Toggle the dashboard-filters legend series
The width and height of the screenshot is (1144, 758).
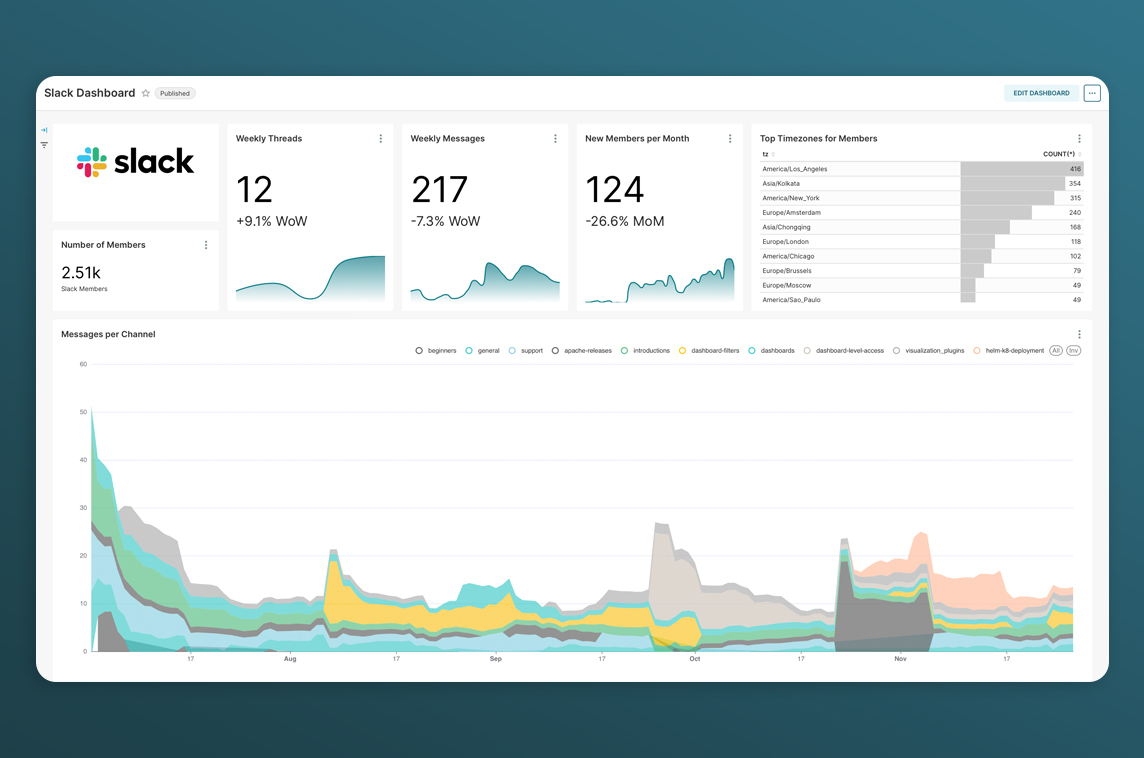click(x=708, y=351)
